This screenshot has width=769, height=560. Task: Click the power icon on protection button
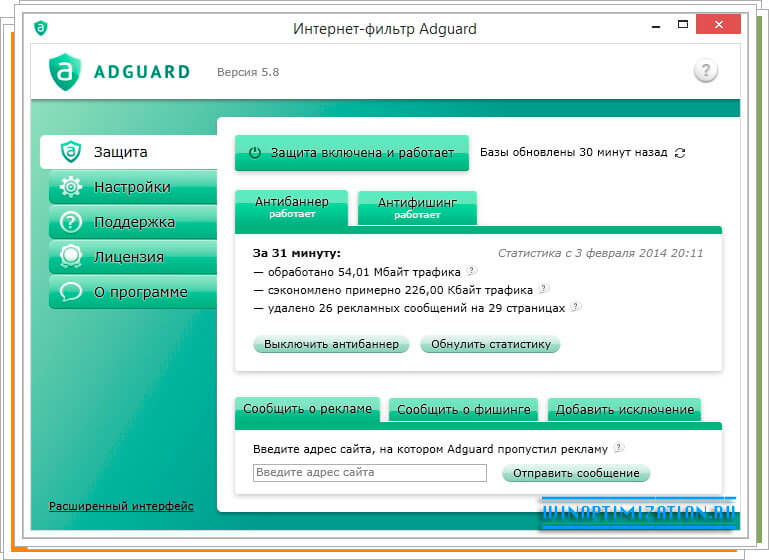tap(255, 153)
